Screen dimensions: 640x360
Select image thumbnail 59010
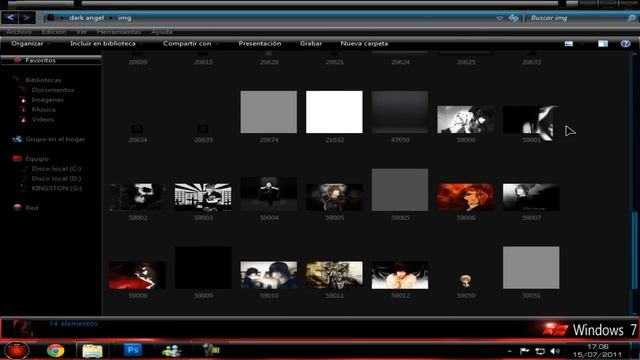click(x=269, y=275)
